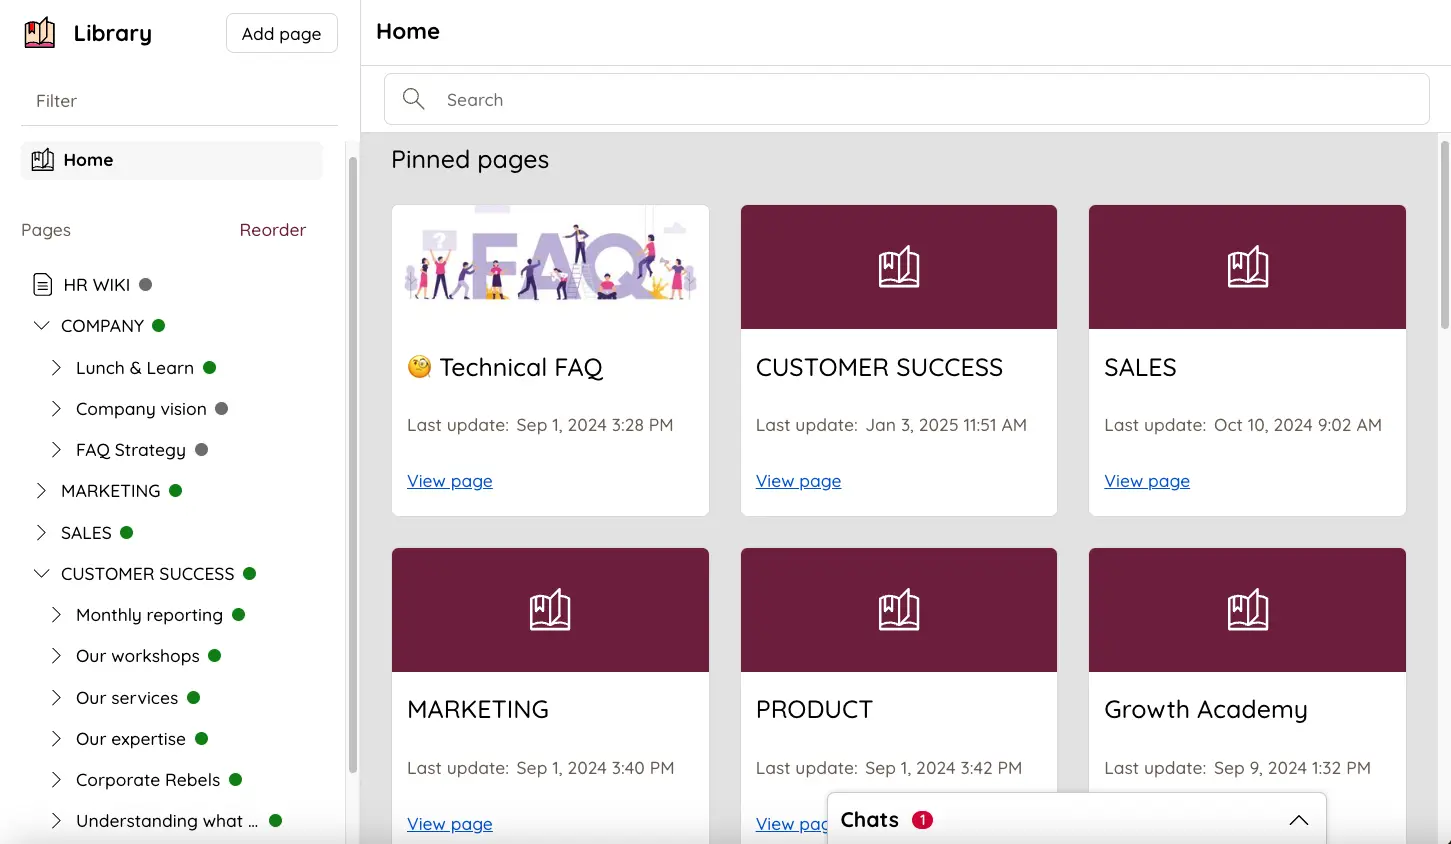Click the Add page button
1451x844 pixels.
coord(281,33)
